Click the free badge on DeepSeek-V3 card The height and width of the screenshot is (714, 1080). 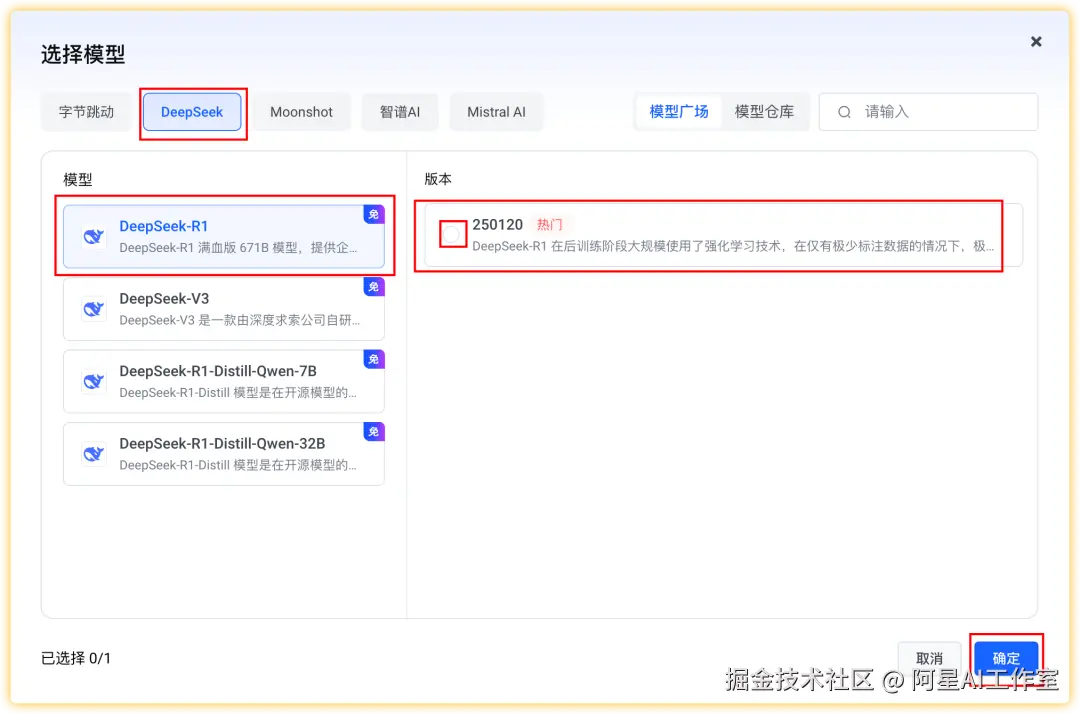(x=373, y=286)
